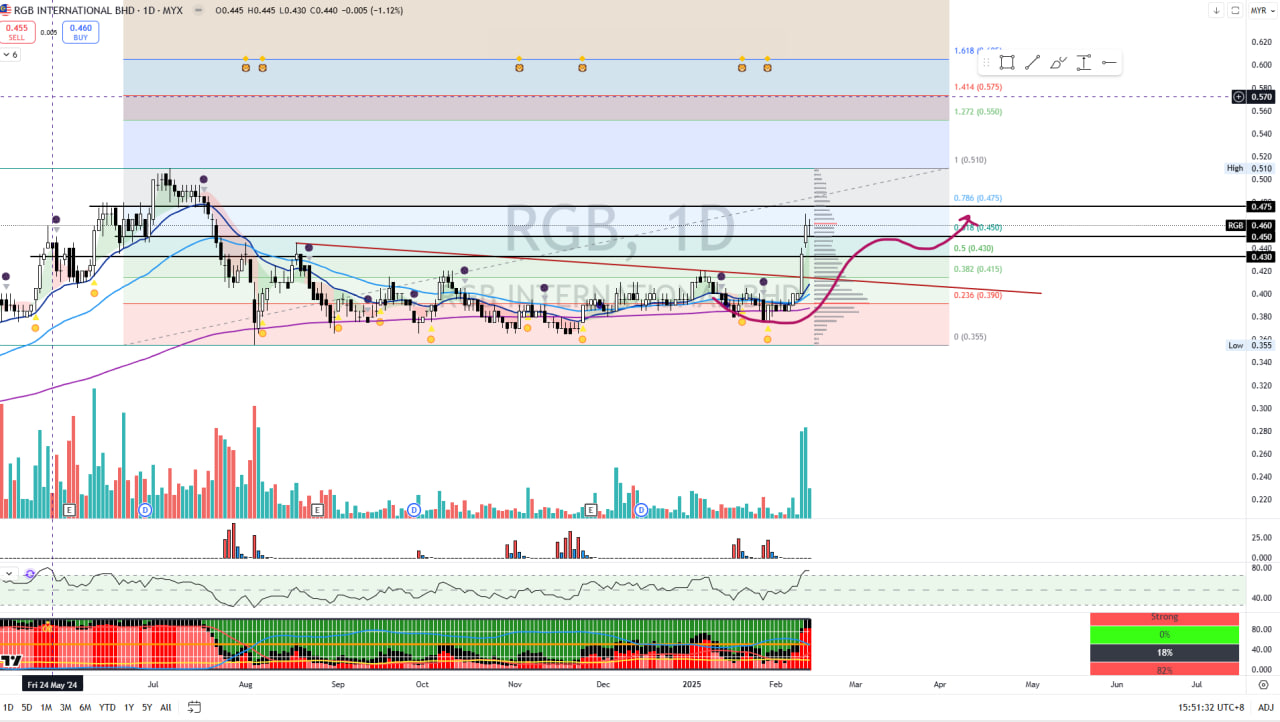The height and width of the screenshot is (722, 1280).
Task: Click the first E earnings marker near June
Action: tap(69, 510)
